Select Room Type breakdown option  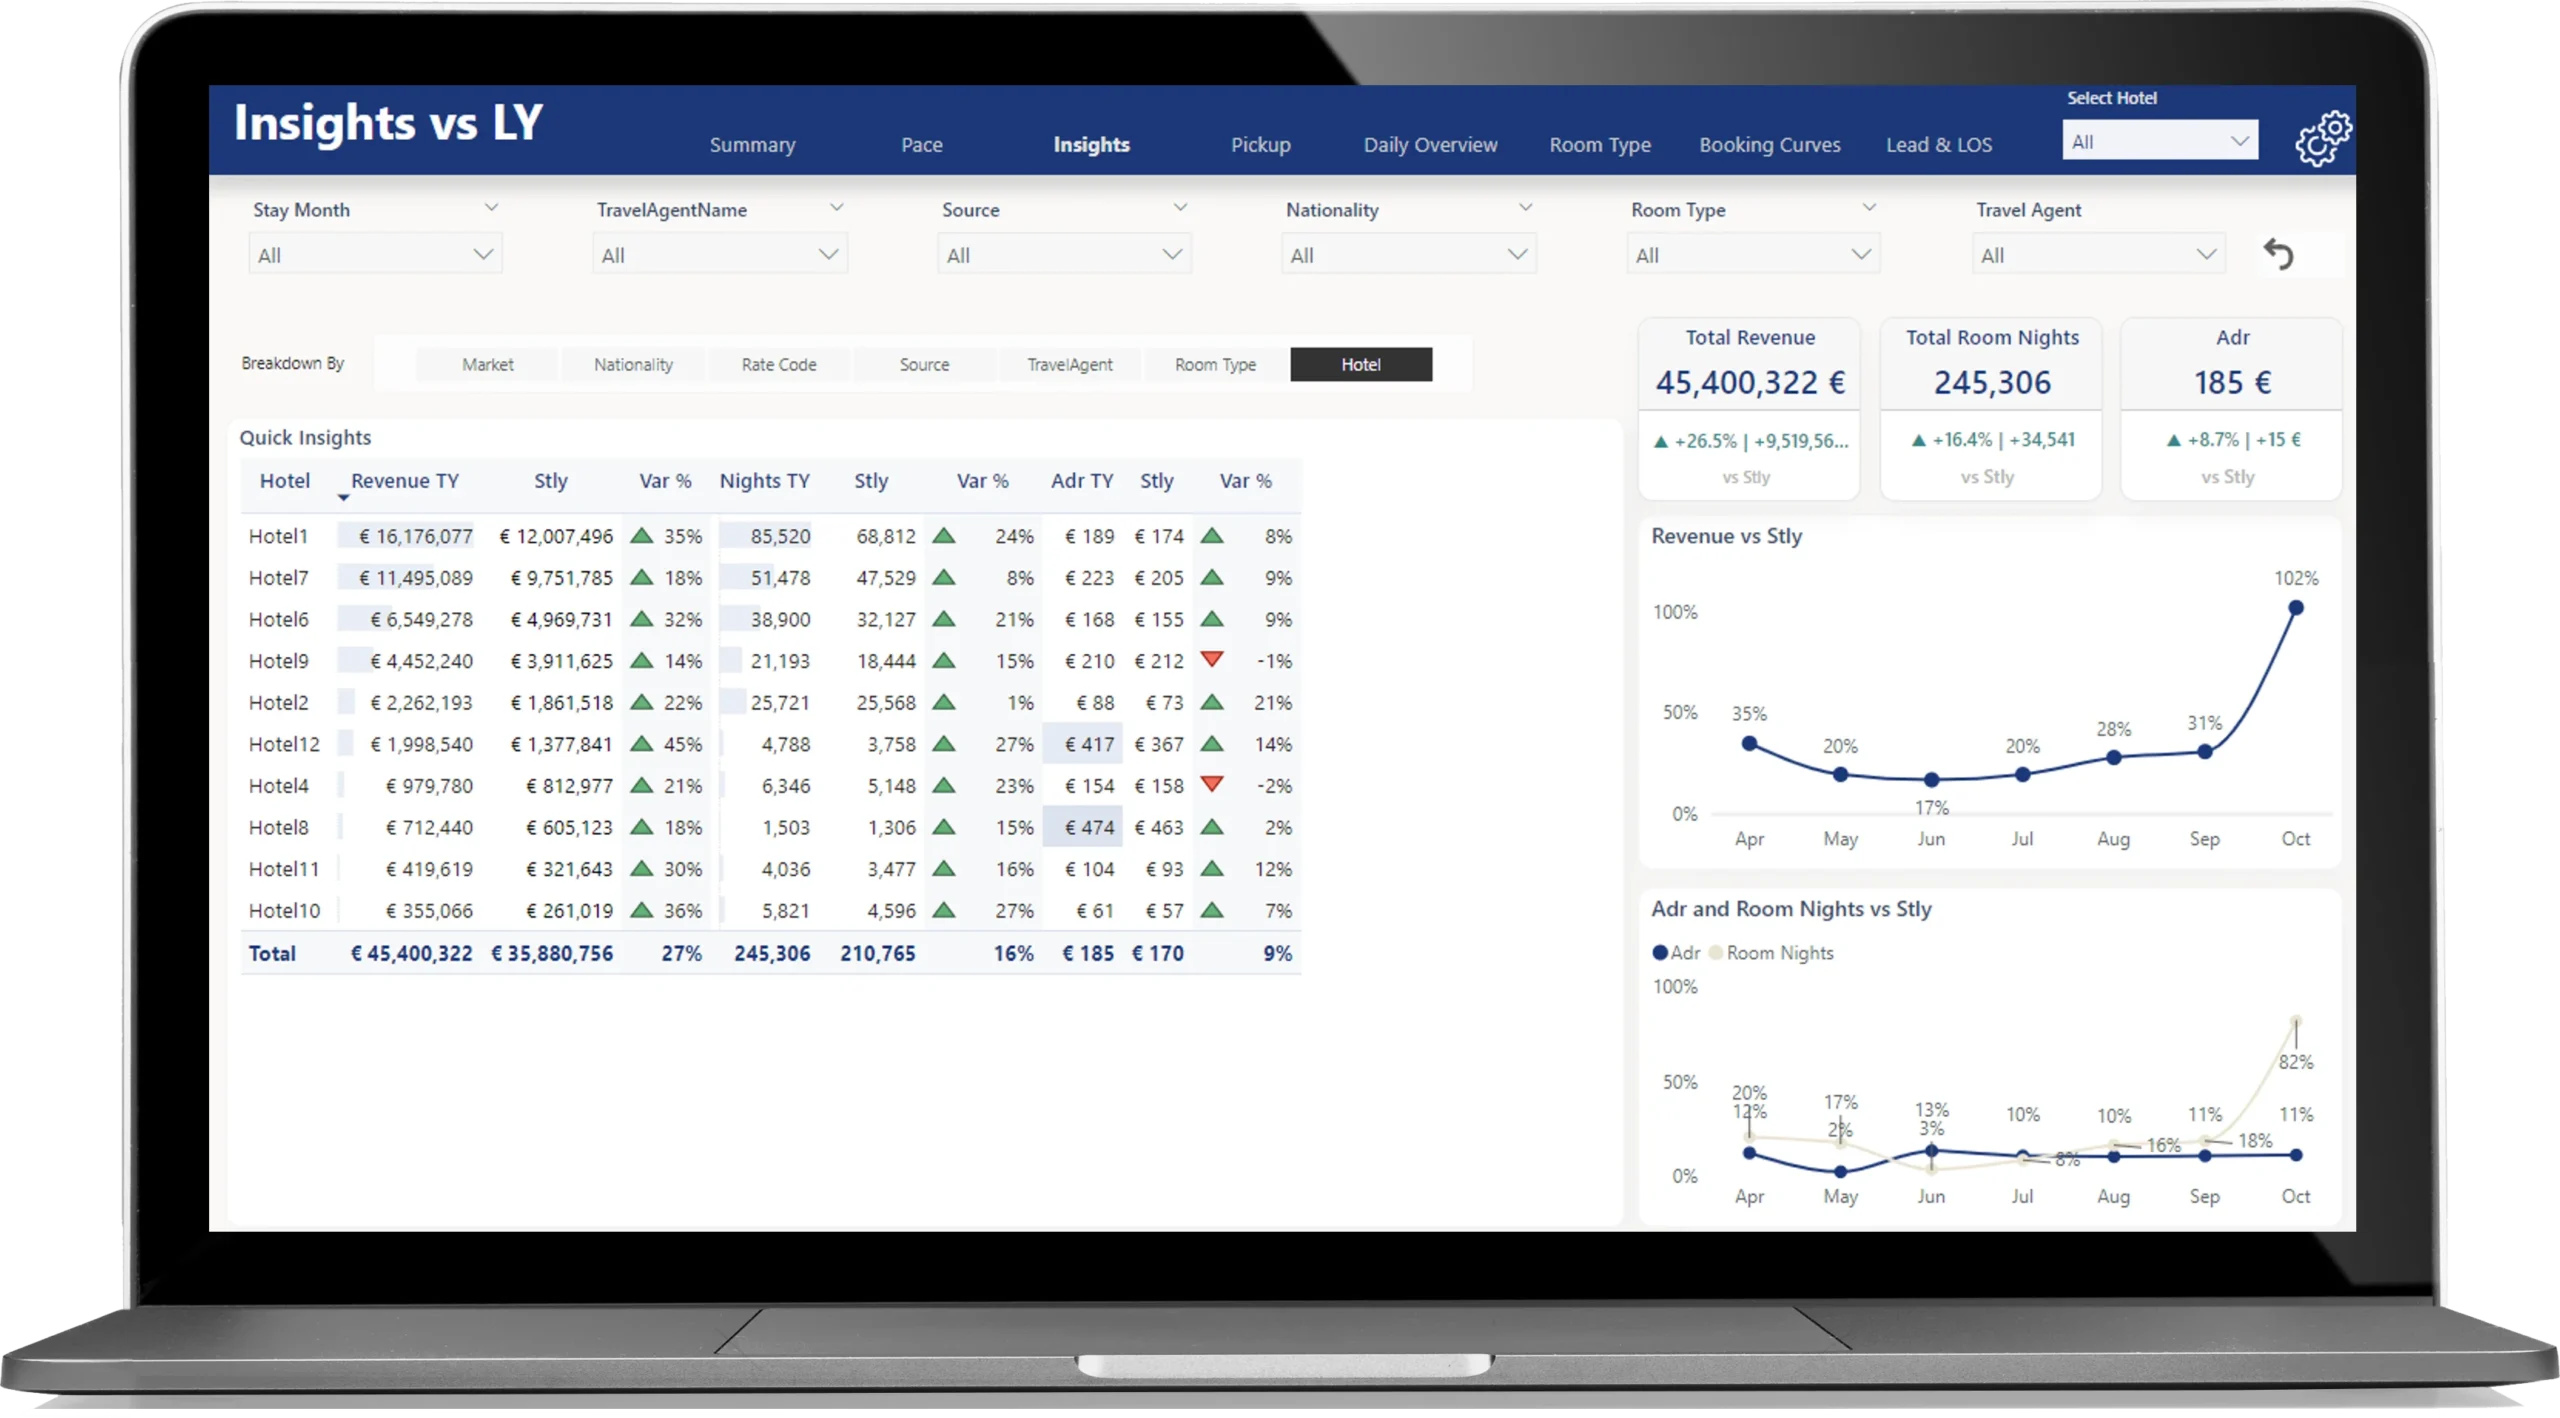coord(1215,365)
